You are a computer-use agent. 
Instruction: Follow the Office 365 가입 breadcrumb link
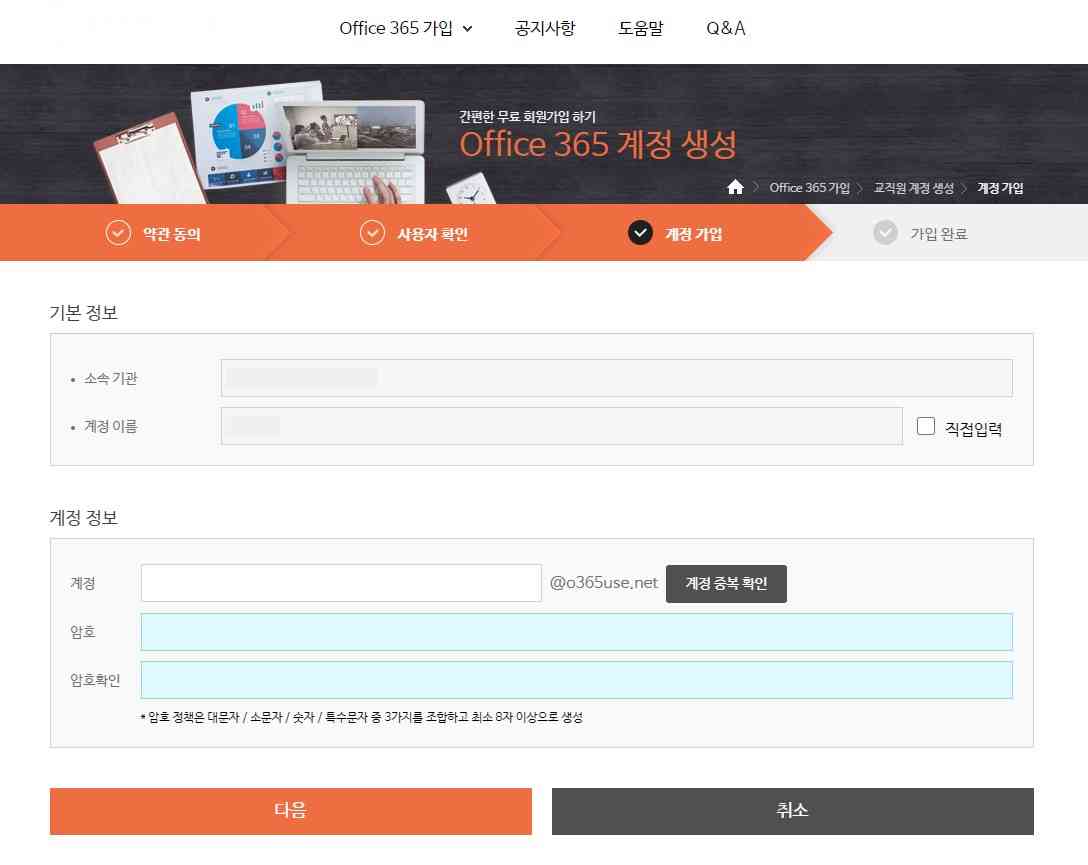click(809, 188)
